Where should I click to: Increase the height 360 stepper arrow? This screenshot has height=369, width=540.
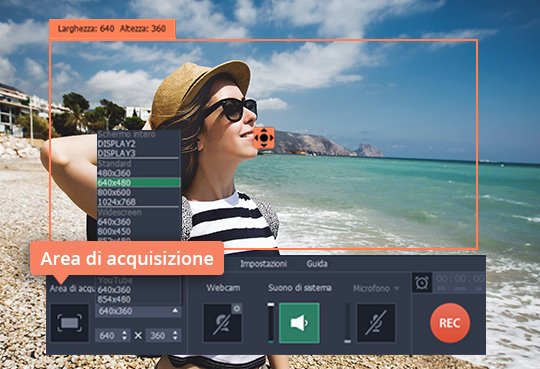(x=175, y=332)
